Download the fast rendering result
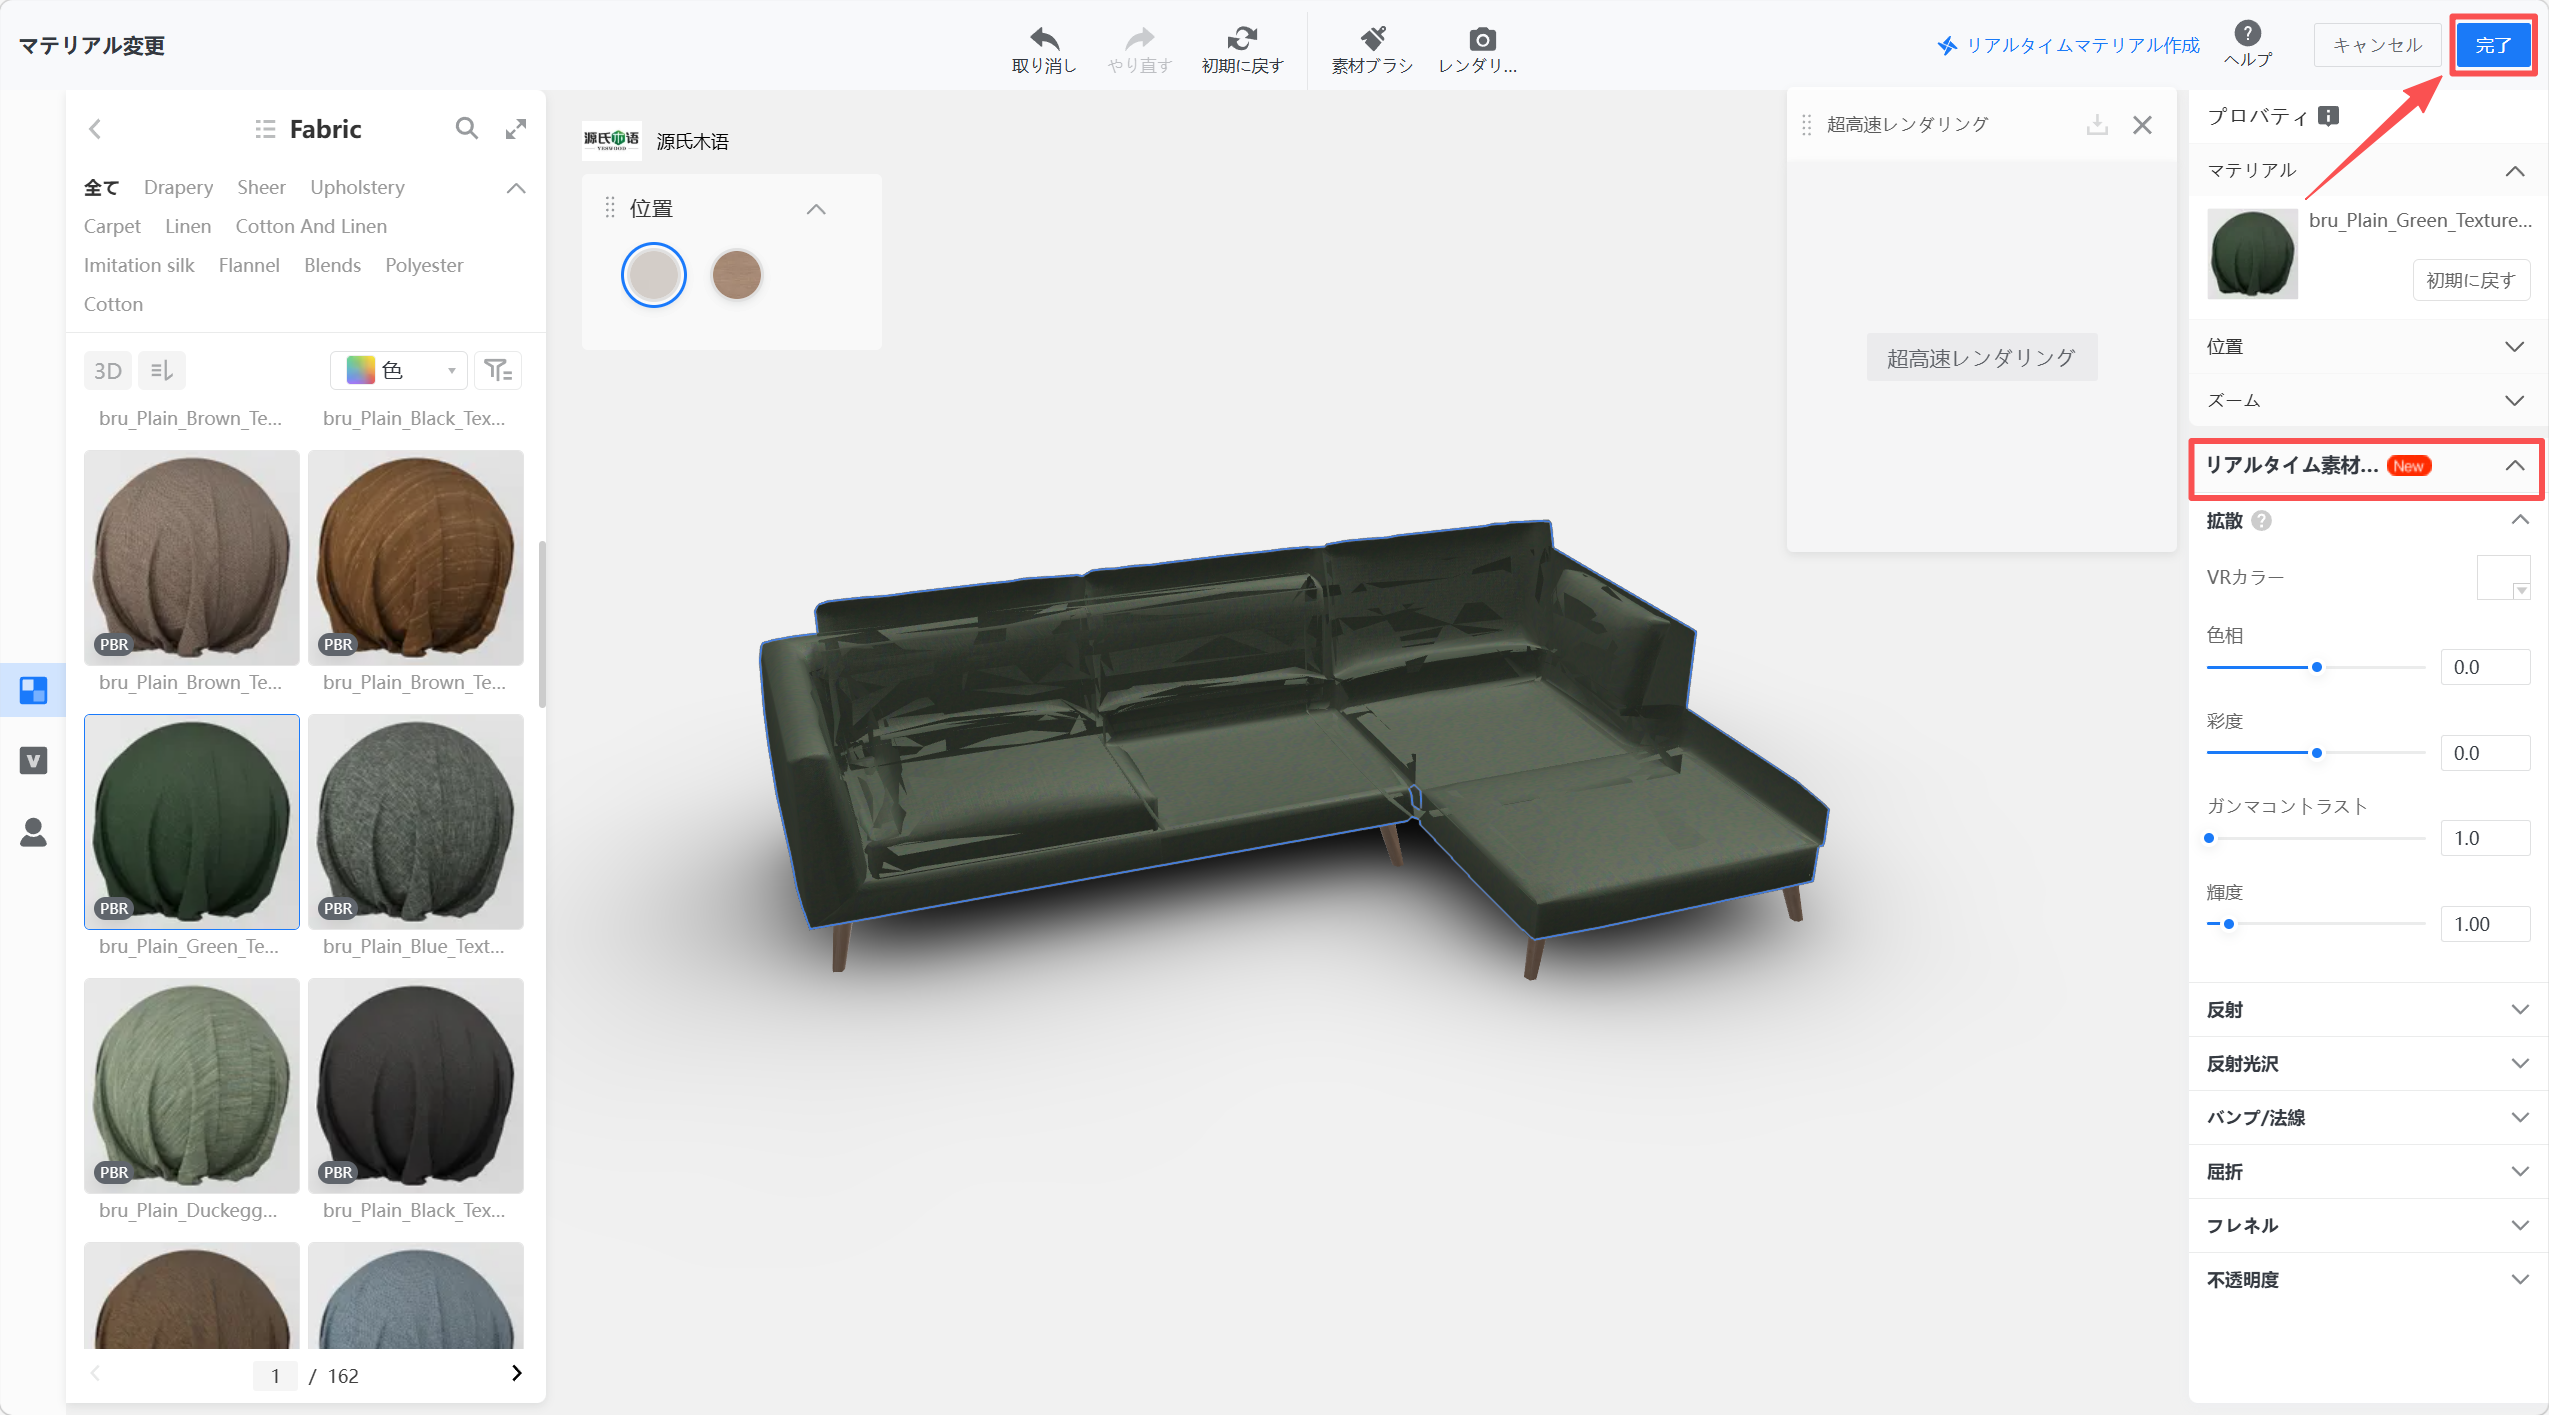The height and width of the screenshot is (1415, 2549). tap(2097, 125)
